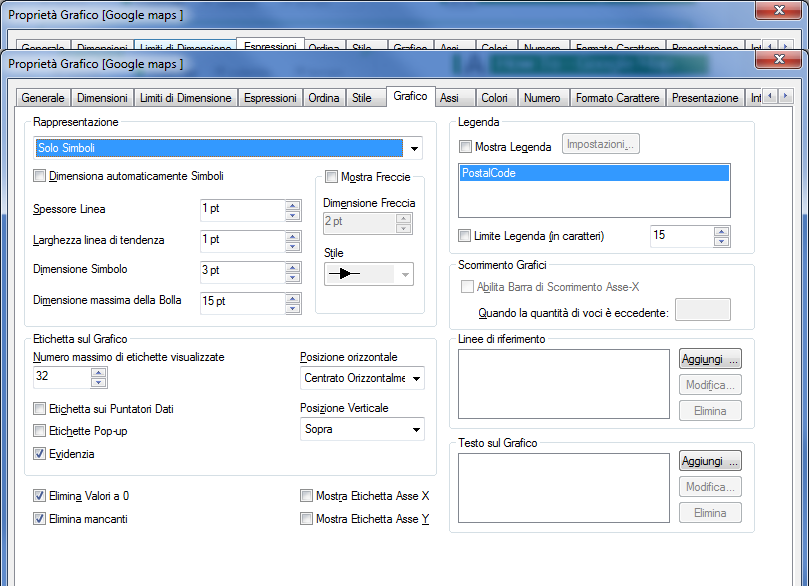
Task: Click Larghezza linea di tendenza field
Action: point(242,241)
